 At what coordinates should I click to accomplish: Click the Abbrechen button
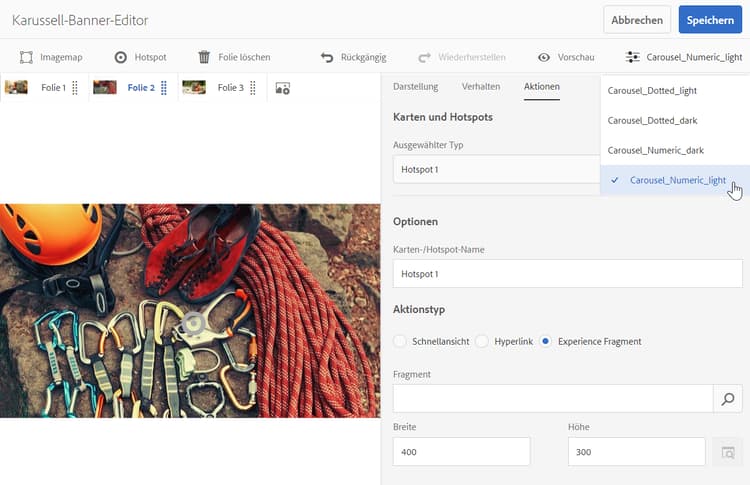(x=637, y=20)
